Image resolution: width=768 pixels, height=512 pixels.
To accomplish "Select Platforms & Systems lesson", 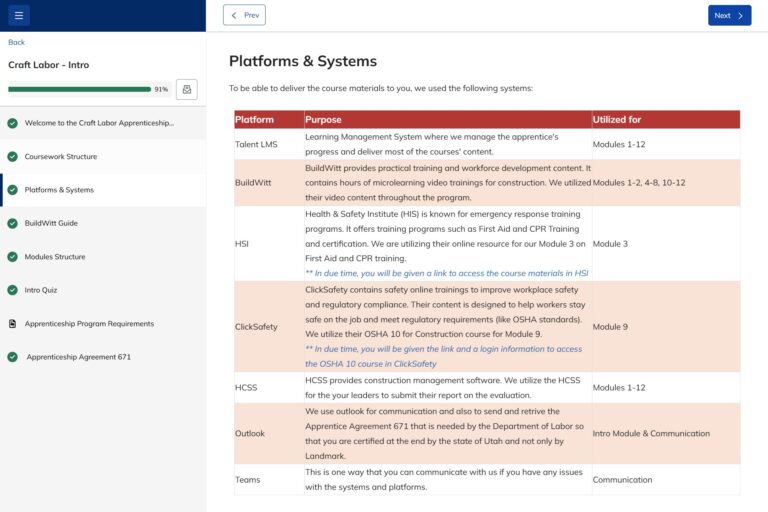I will point(103,190).
